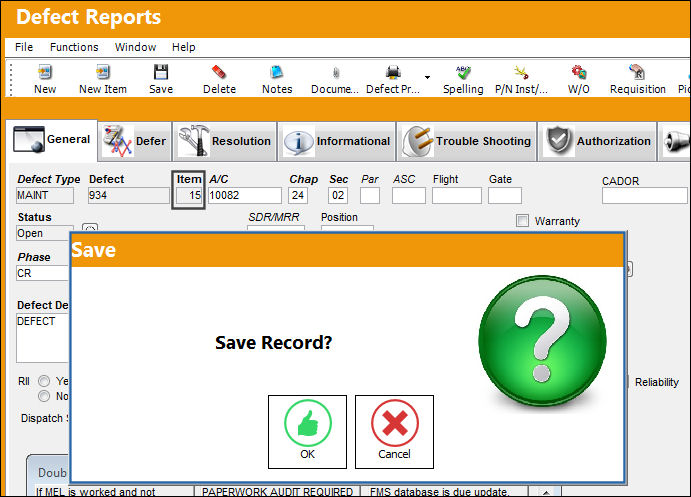Click the Defect Type field showing MAINT
This screenshot has height=497, width=691.
(45, 195)
